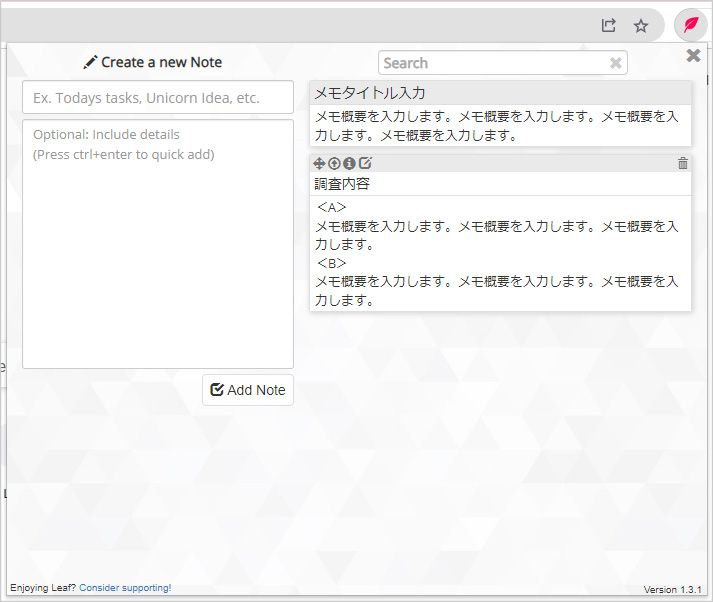Edit the 調査内容 note with the pencil-square icon

[365, 163]
